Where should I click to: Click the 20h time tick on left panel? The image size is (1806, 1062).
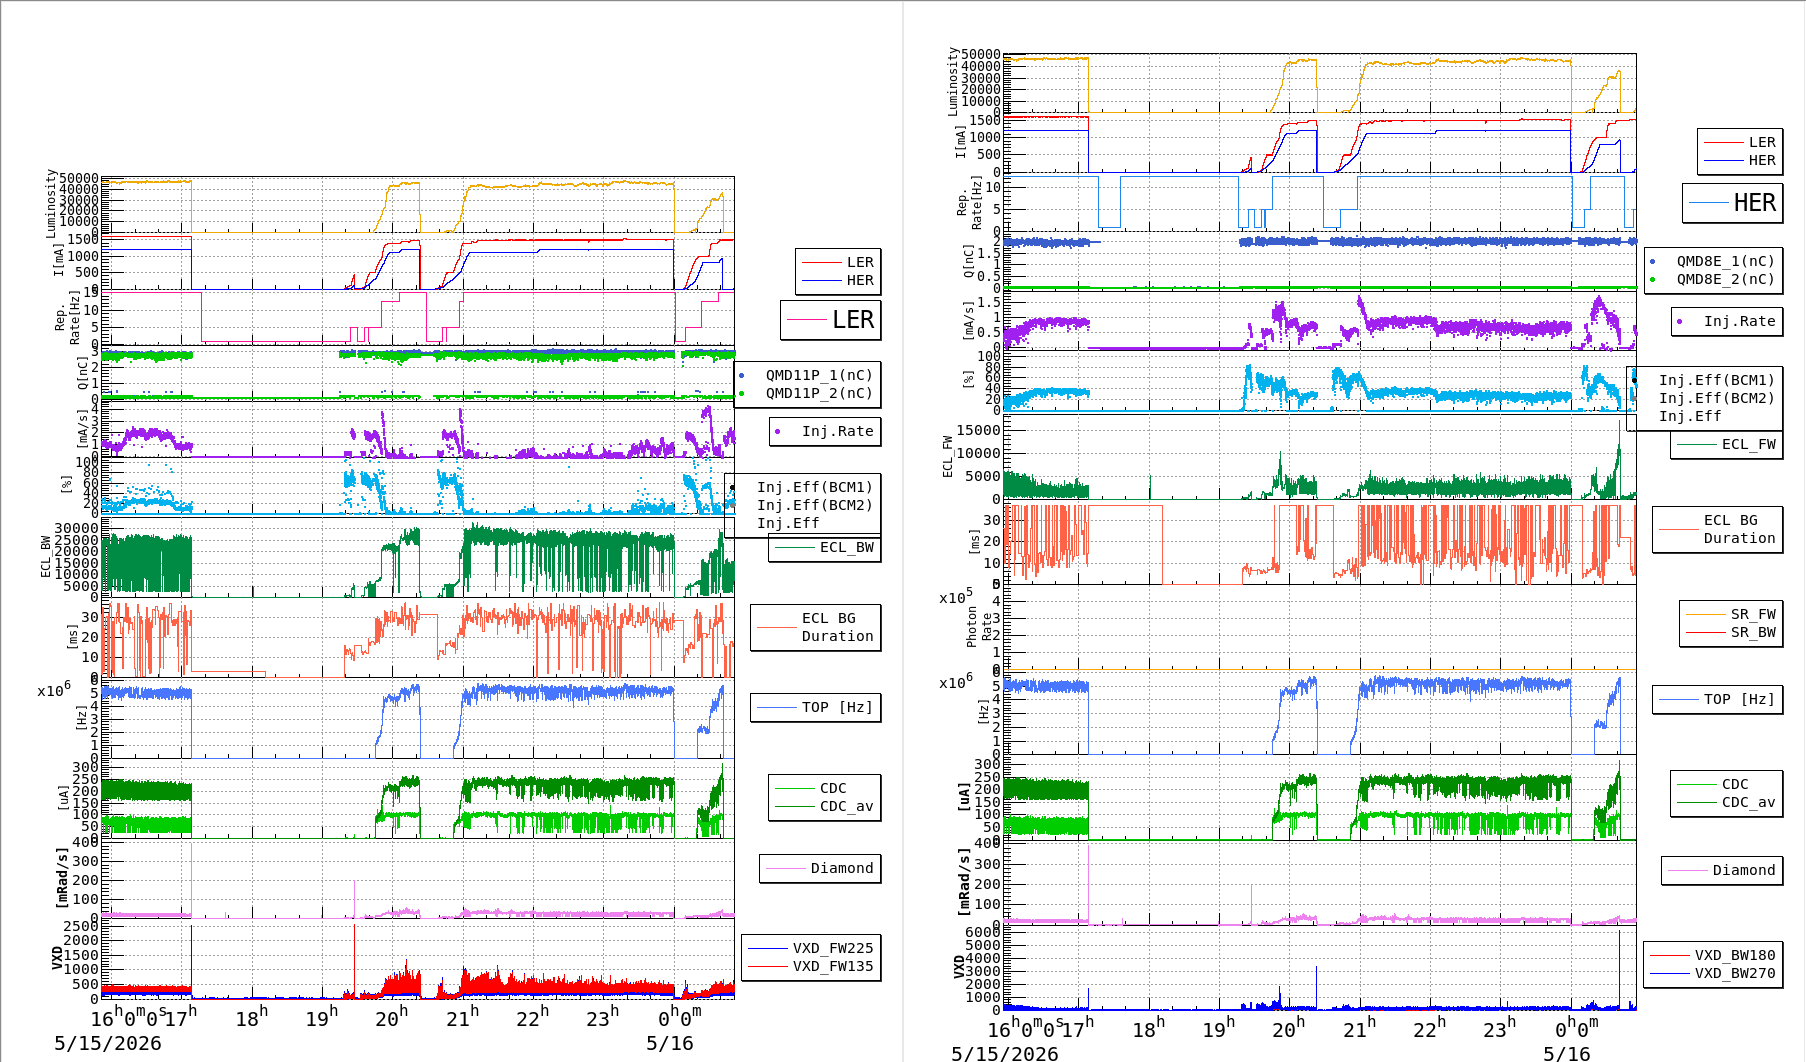[x=391, y=1018]
